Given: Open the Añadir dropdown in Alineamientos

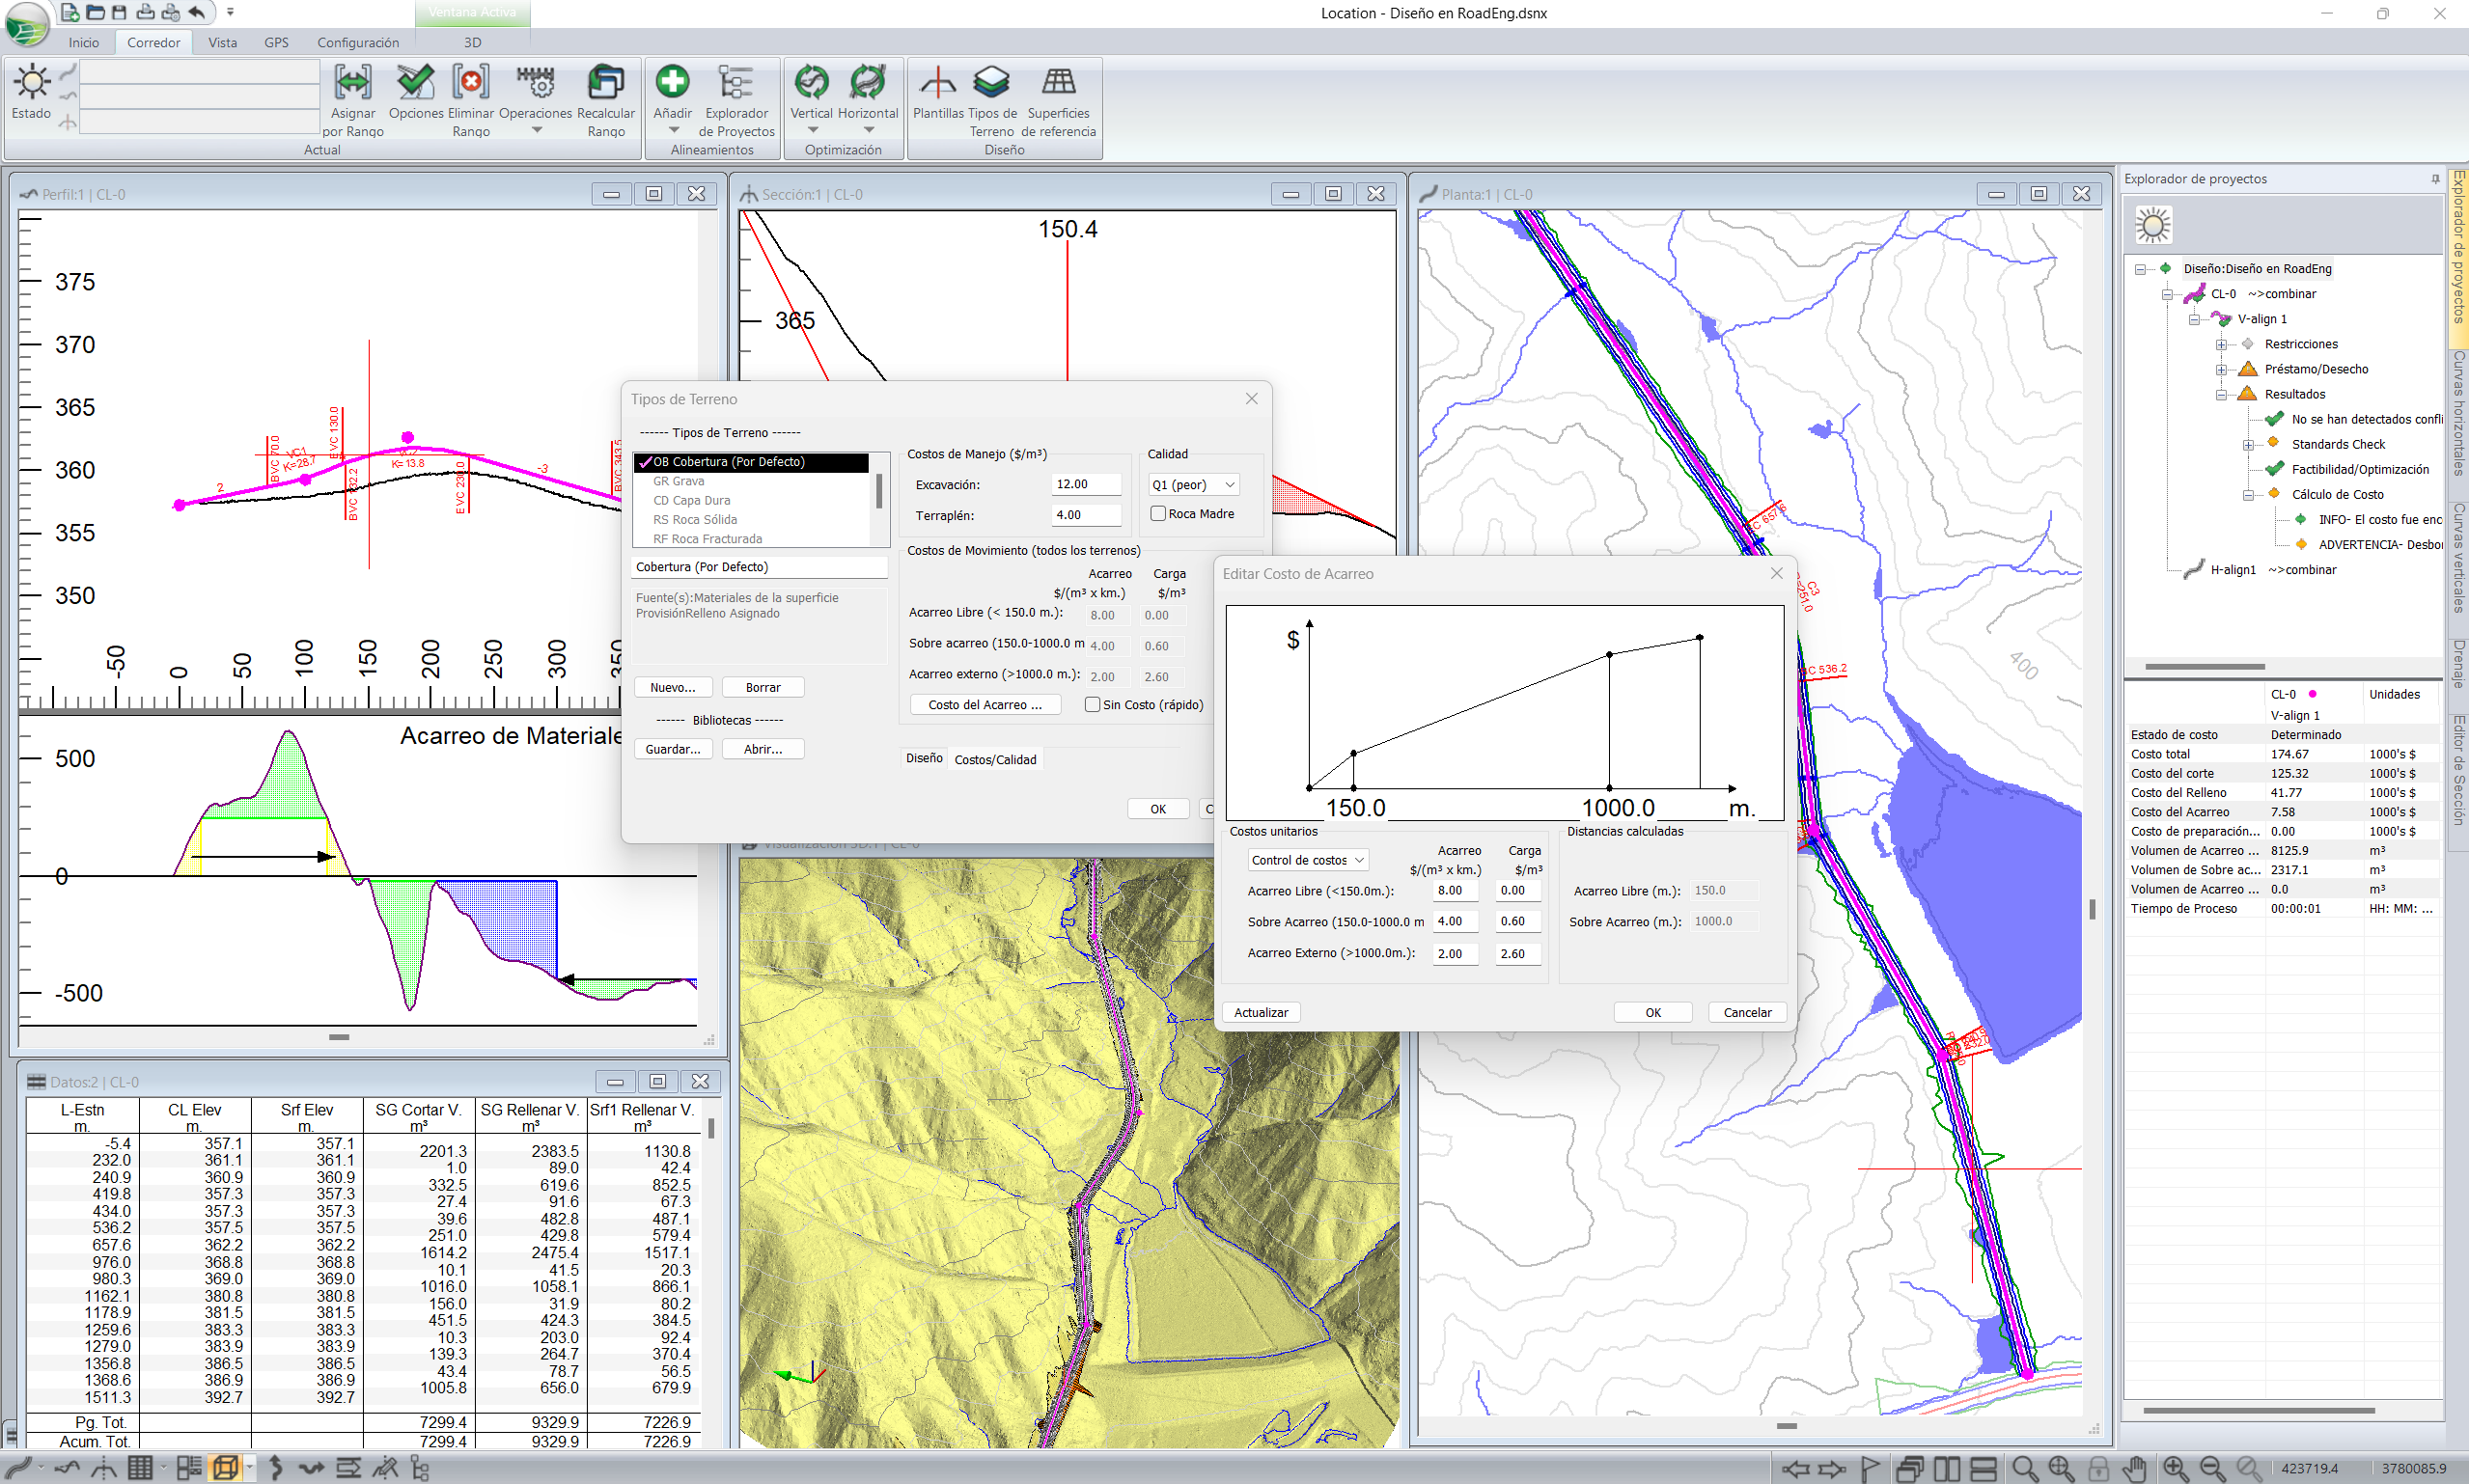Looking at the screenshot, I should 673,130.
